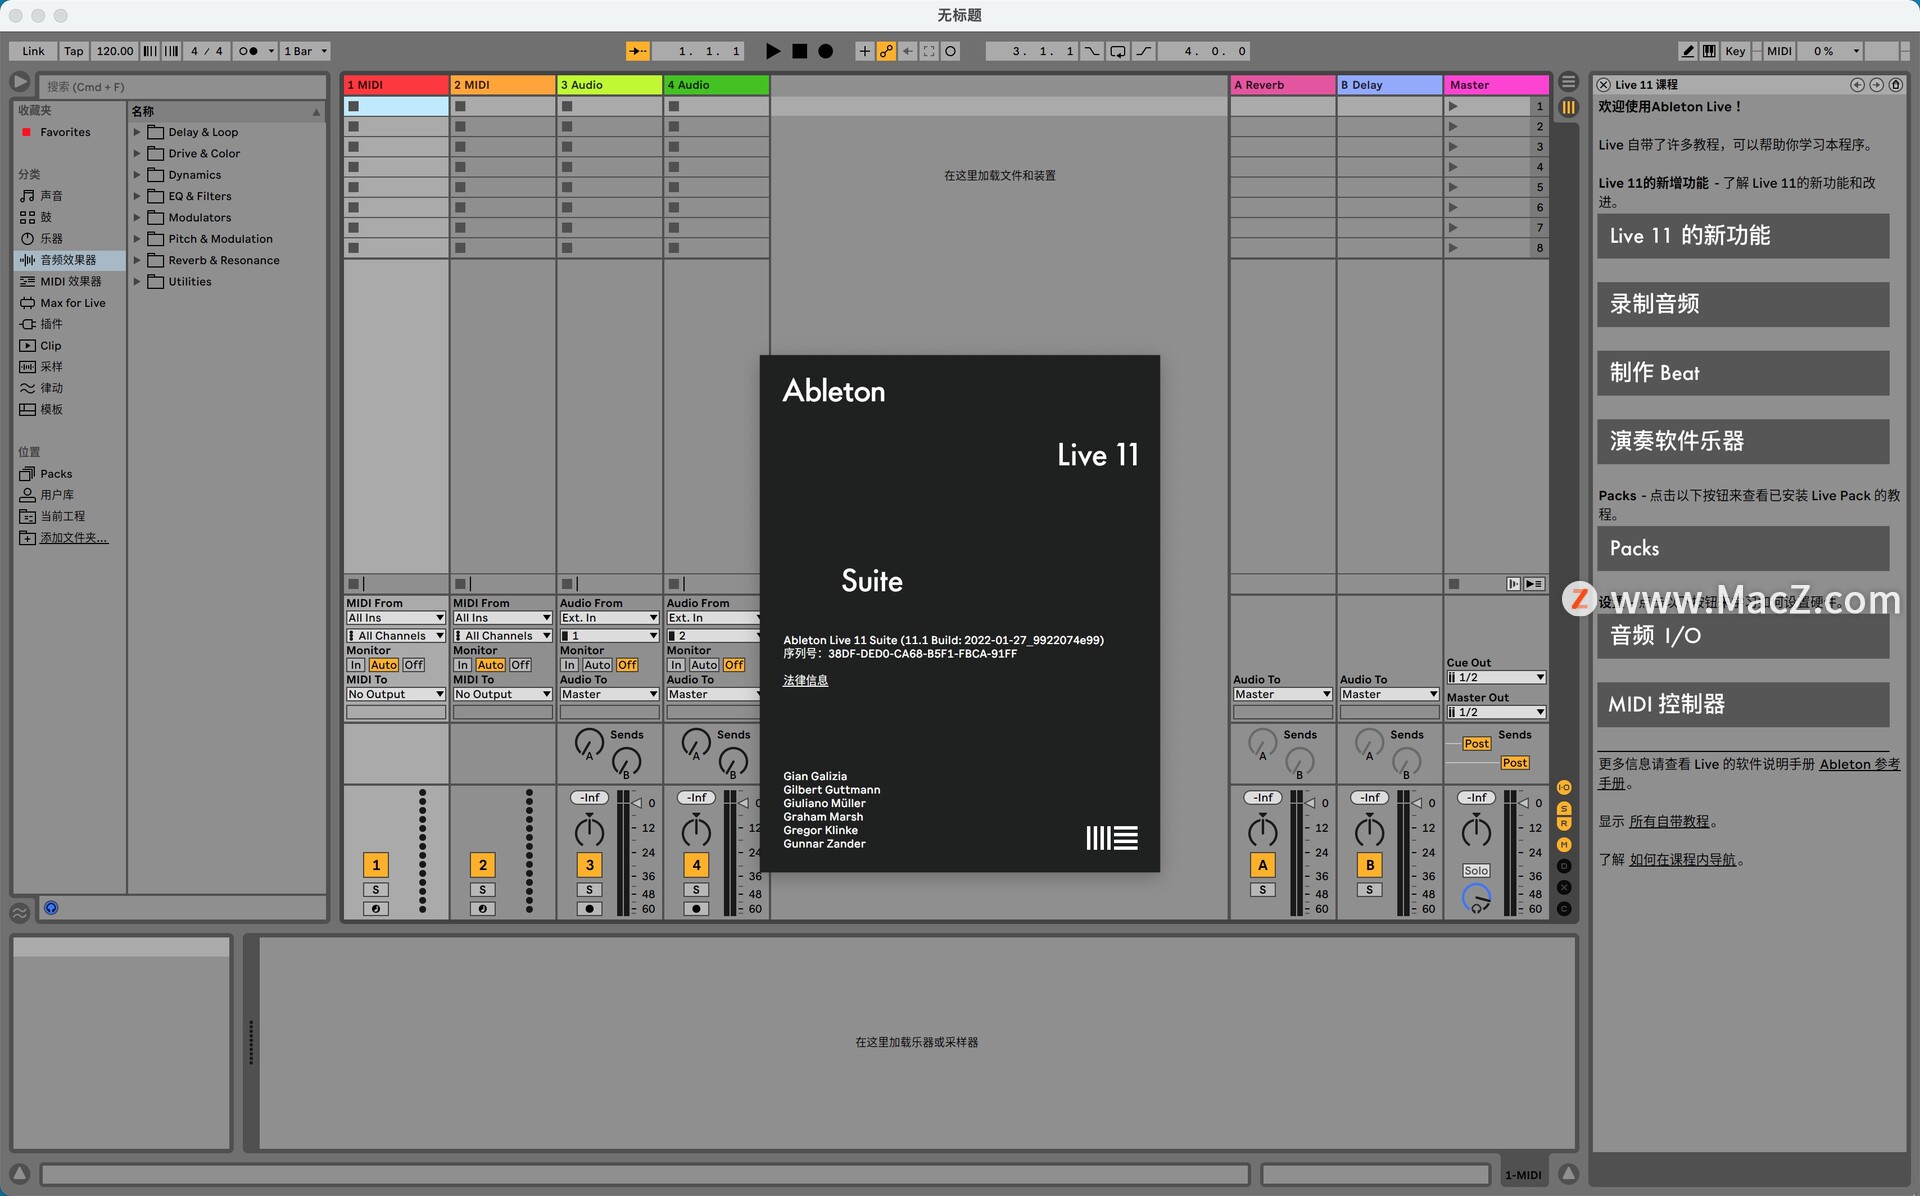Toggle the In/Out section selector

[x=1564, y=788]
